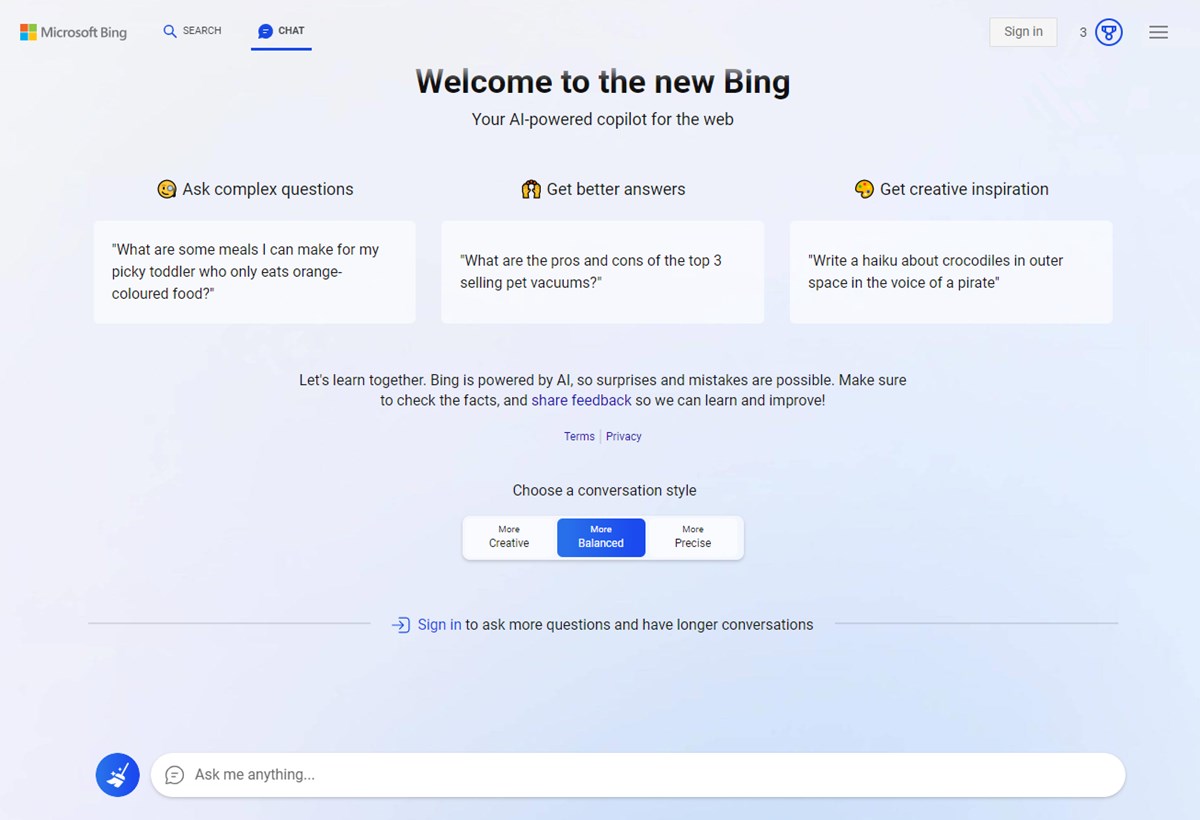Follow the Sign in link for longer conversations
This screenshot has width=1200, height=820.
point(439,625)
